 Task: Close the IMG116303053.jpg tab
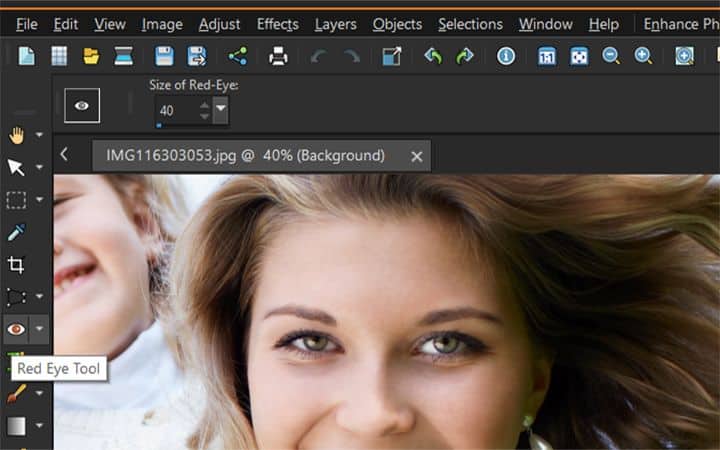[417, 157]
